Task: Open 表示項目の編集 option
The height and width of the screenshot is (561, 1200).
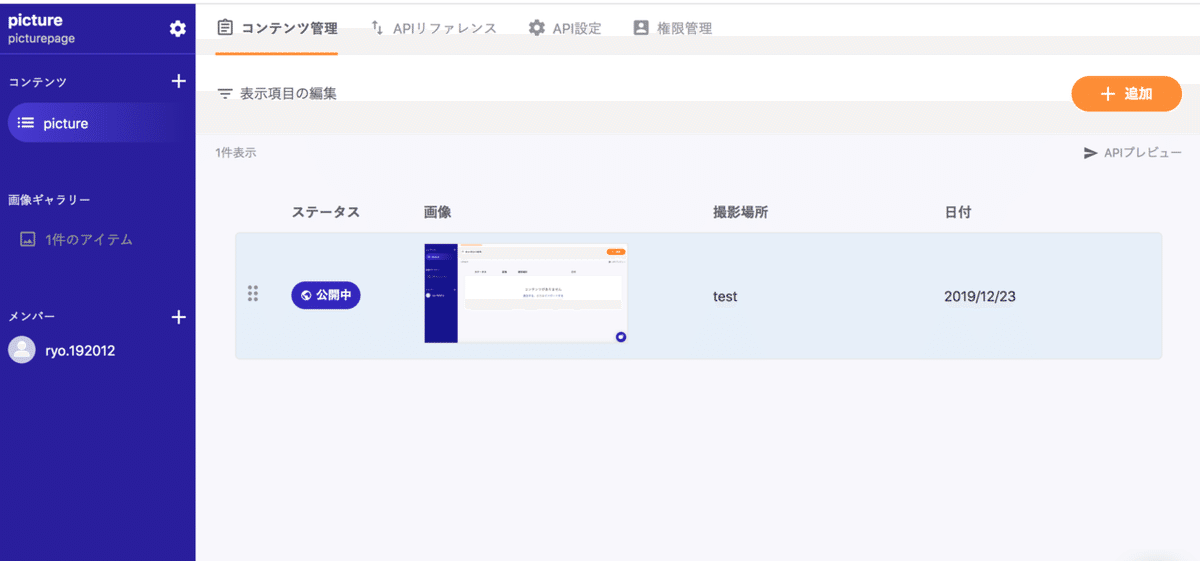Action: point(277,94)
